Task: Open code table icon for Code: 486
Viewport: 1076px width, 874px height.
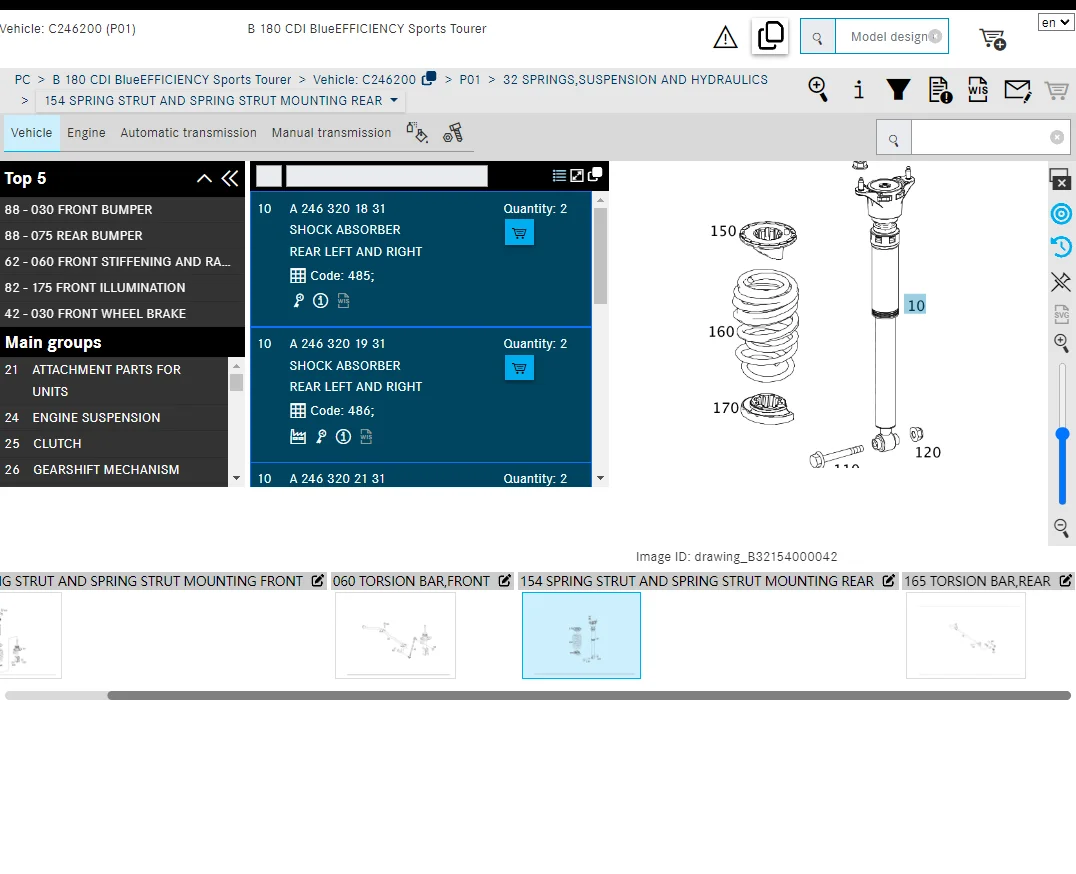Action: [298, 411]
